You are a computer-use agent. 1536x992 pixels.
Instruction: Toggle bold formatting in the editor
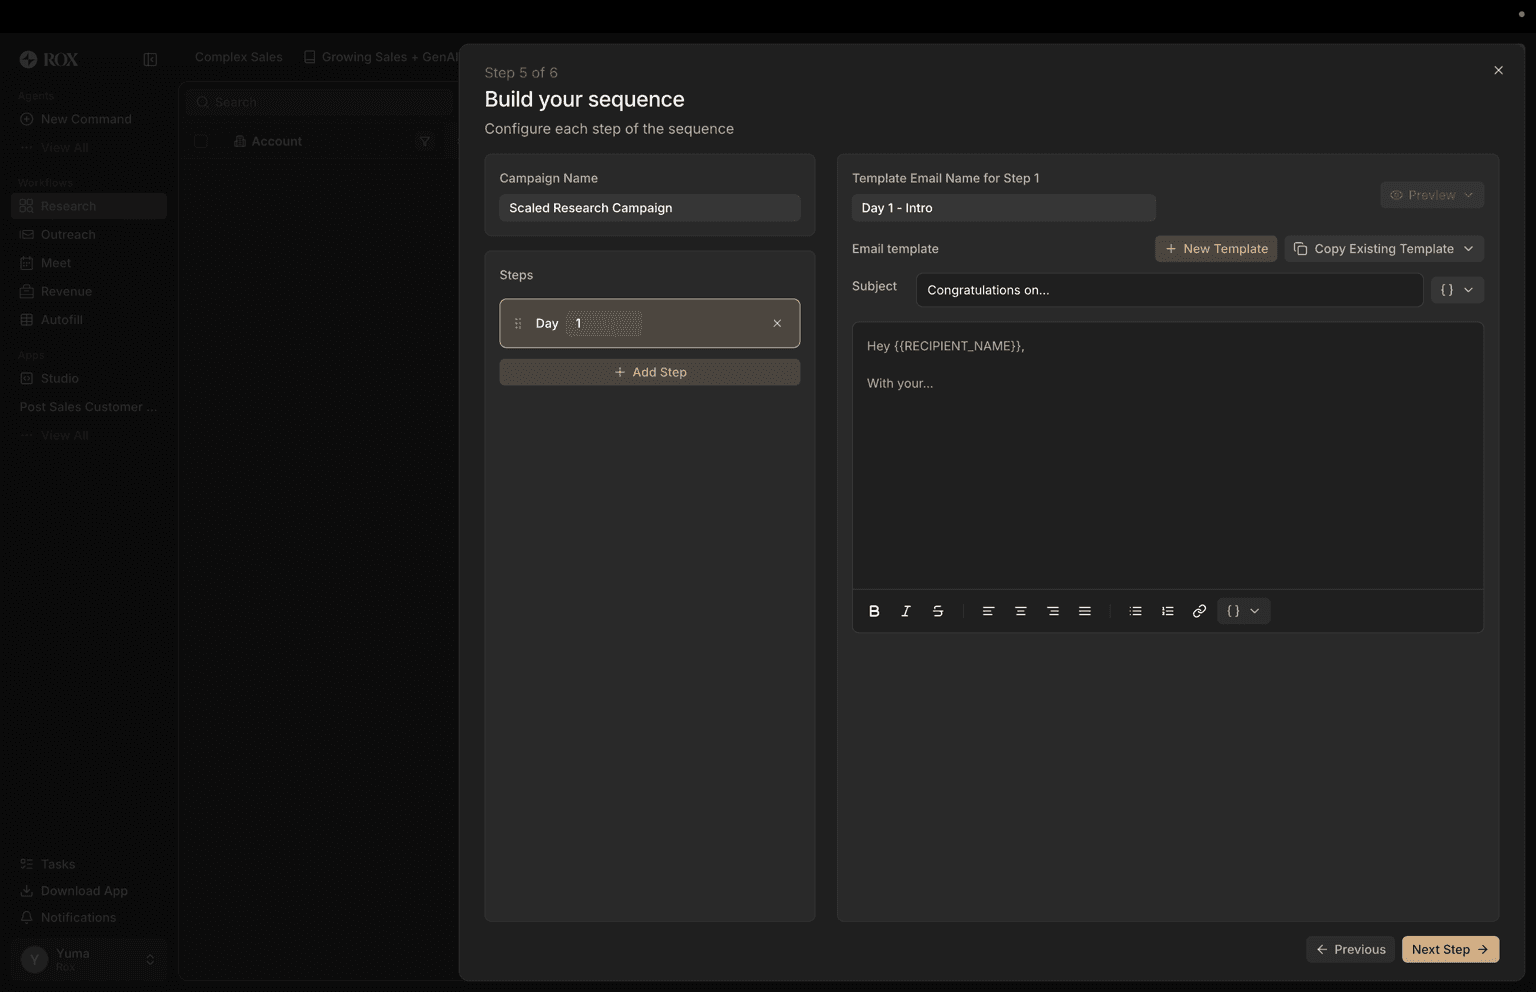click(x=873, y=610)
